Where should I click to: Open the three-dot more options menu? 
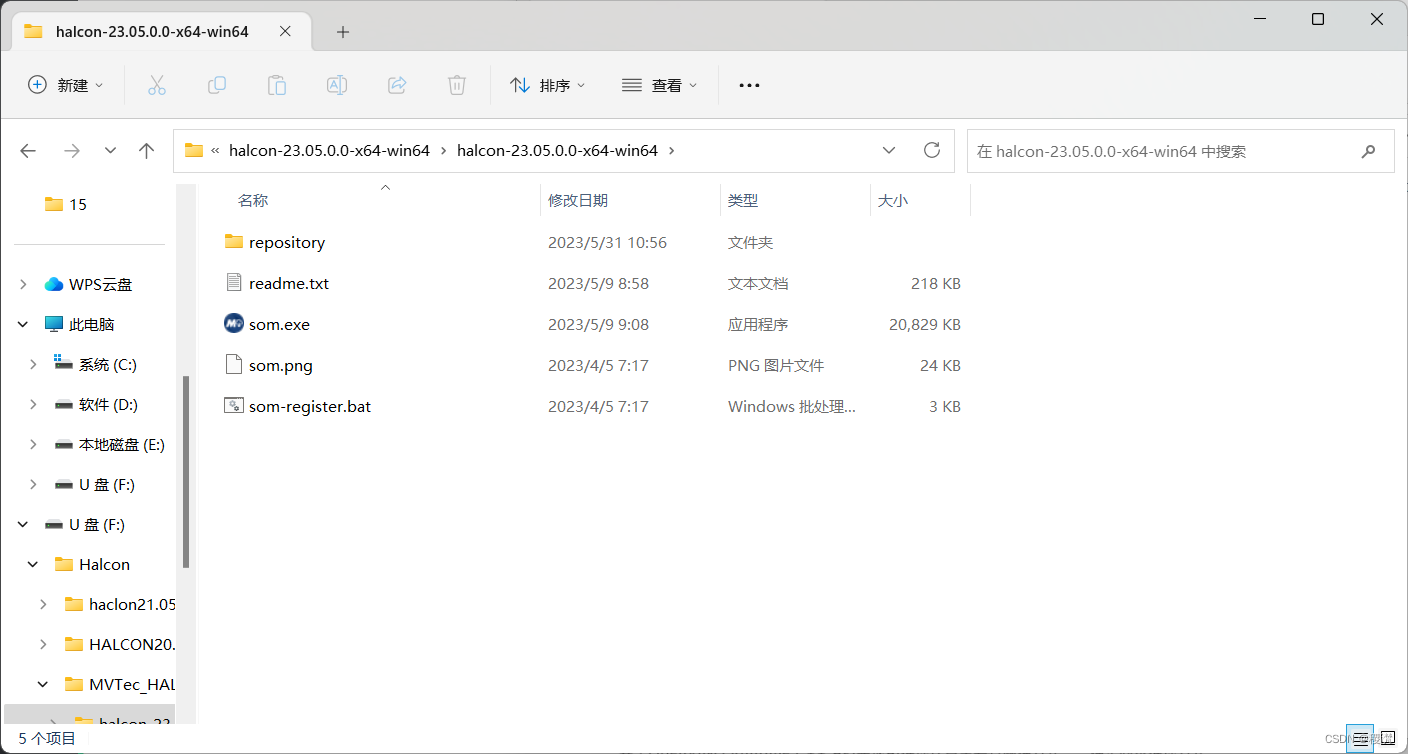click(749, 86)
